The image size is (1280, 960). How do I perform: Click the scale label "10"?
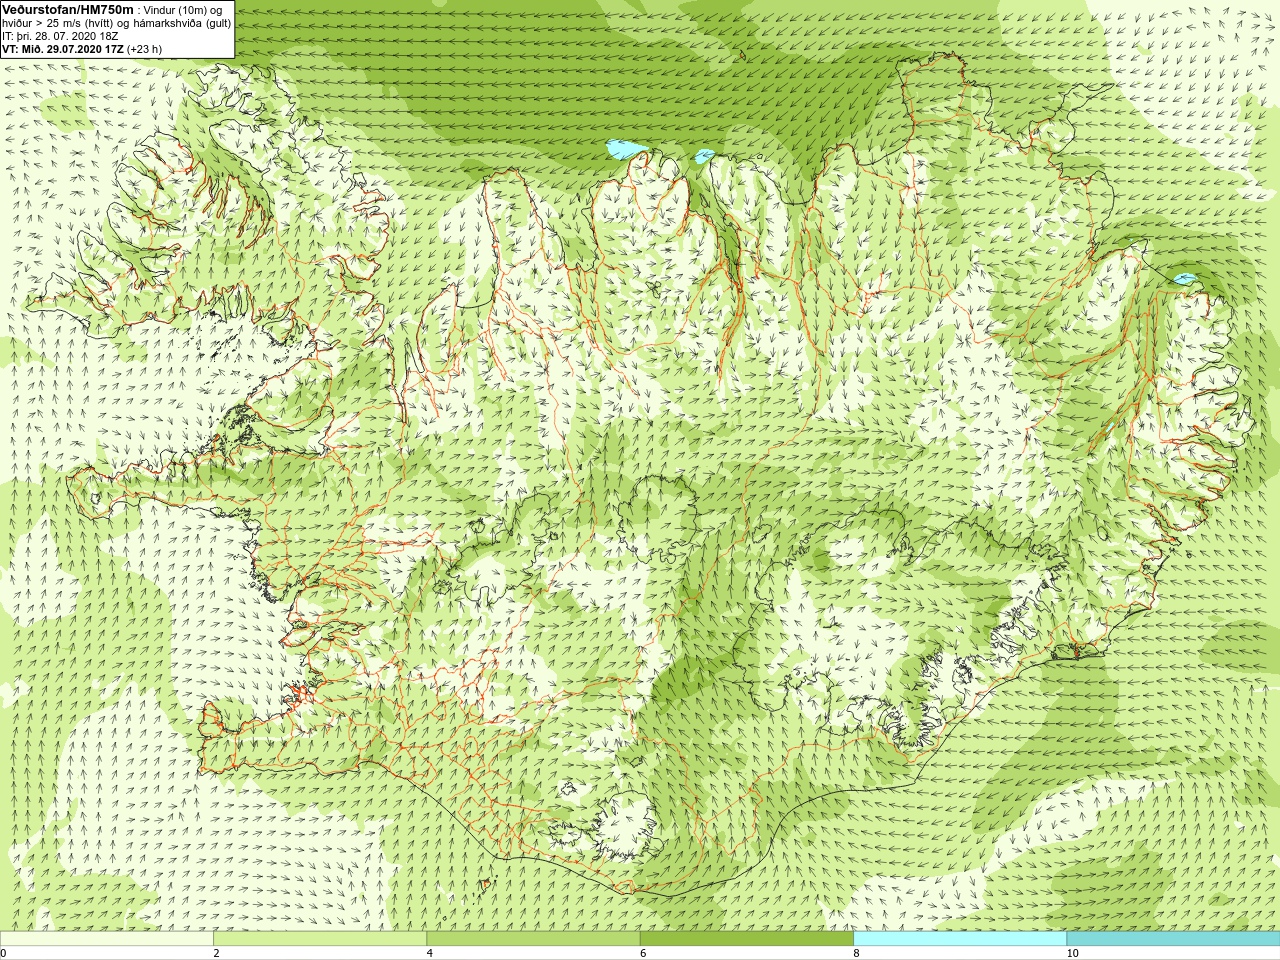(1072, 953)
